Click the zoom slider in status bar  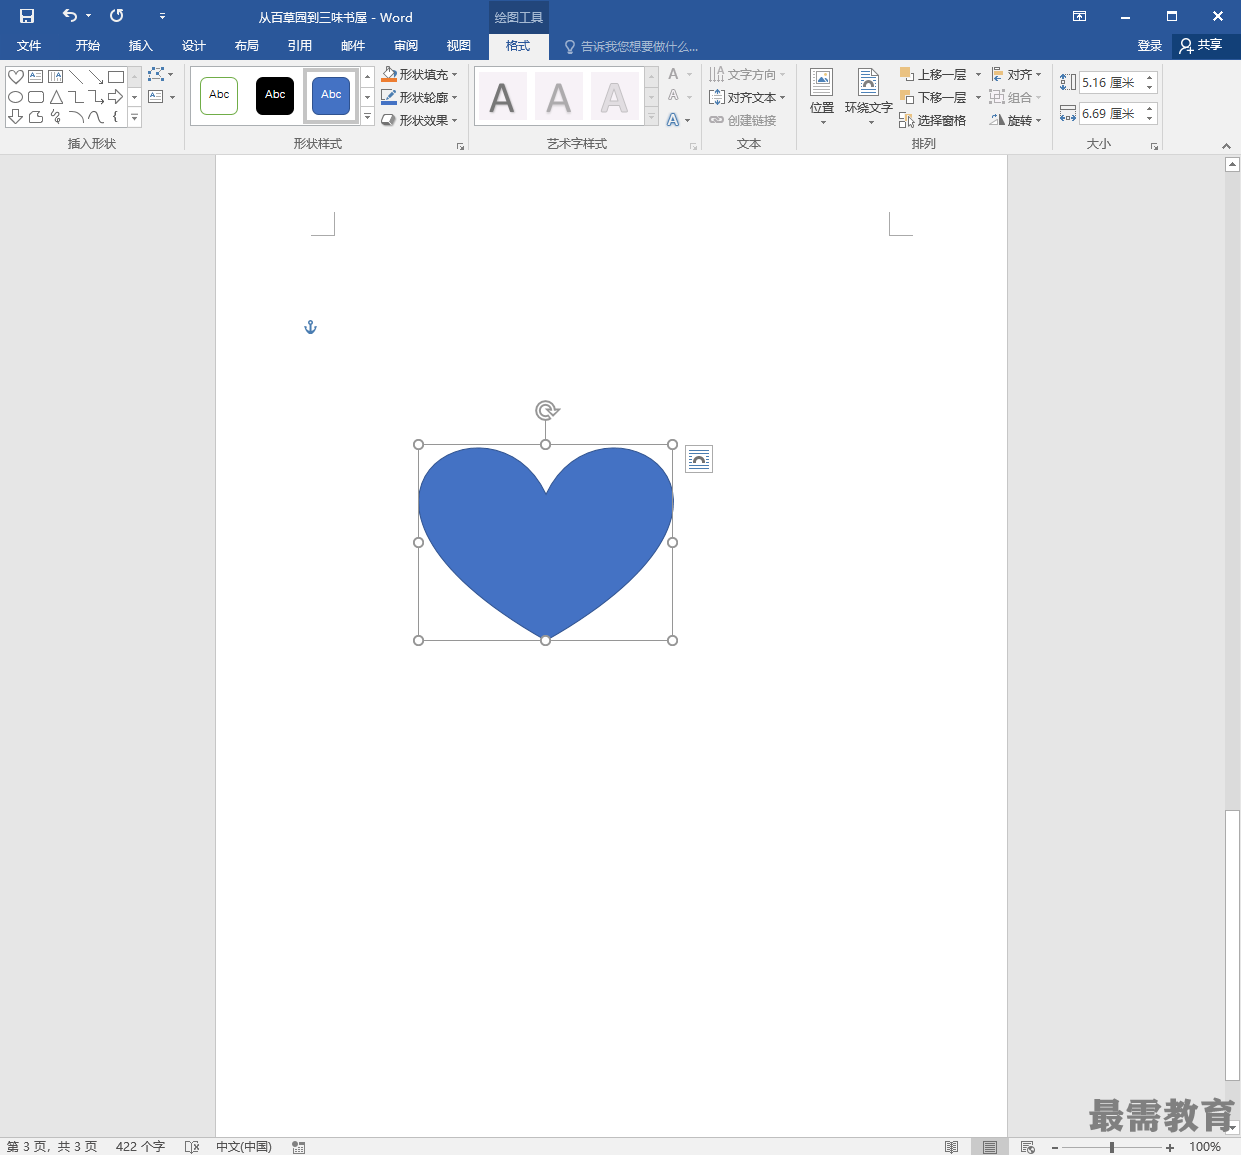point(1112,1147)
